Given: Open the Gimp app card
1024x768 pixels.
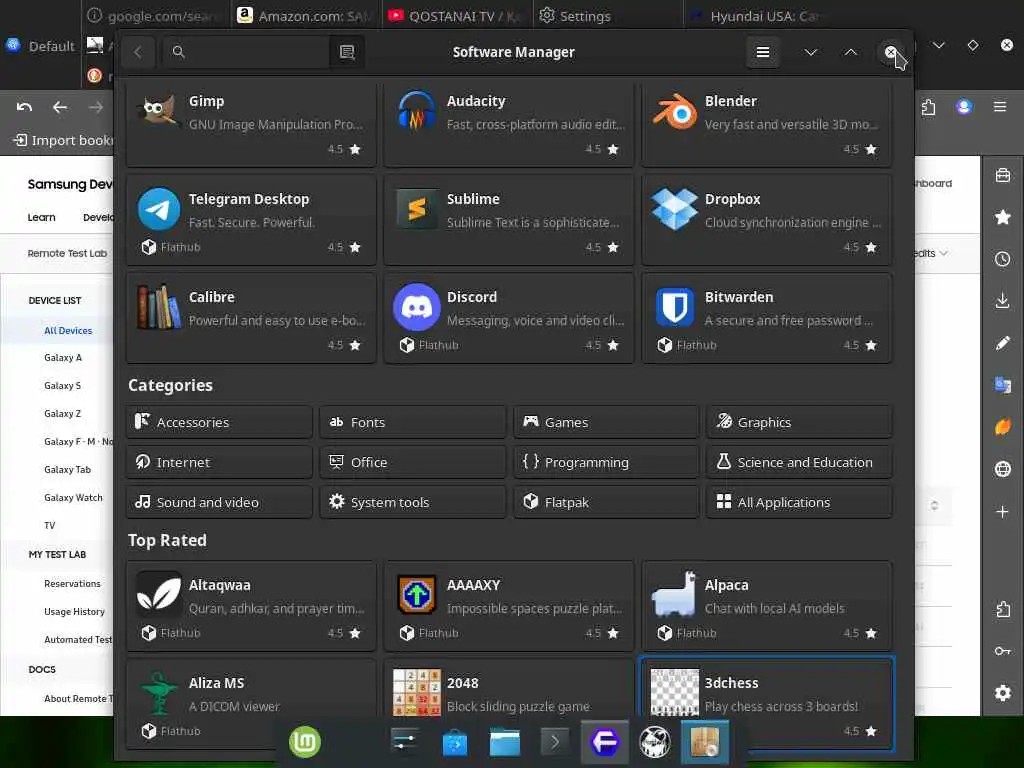Looking at the screenshot, I should click(251, 123).
